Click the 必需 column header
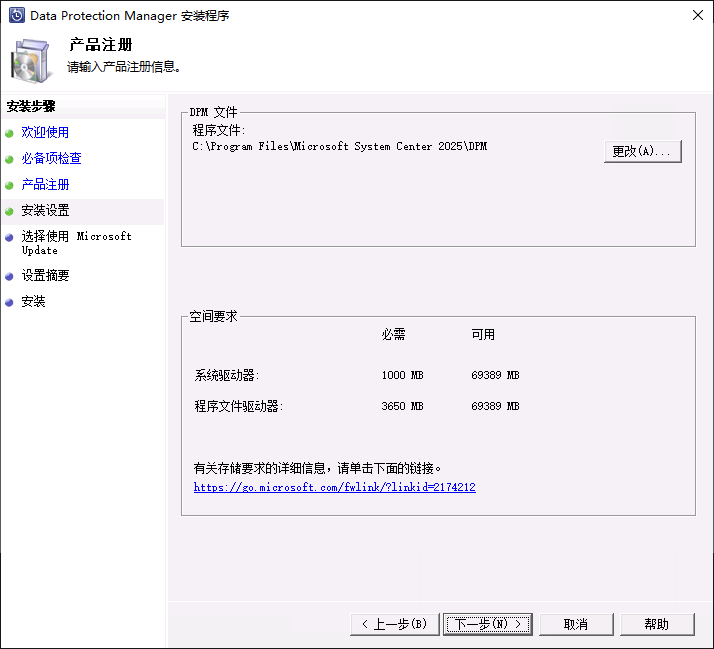 393,335
